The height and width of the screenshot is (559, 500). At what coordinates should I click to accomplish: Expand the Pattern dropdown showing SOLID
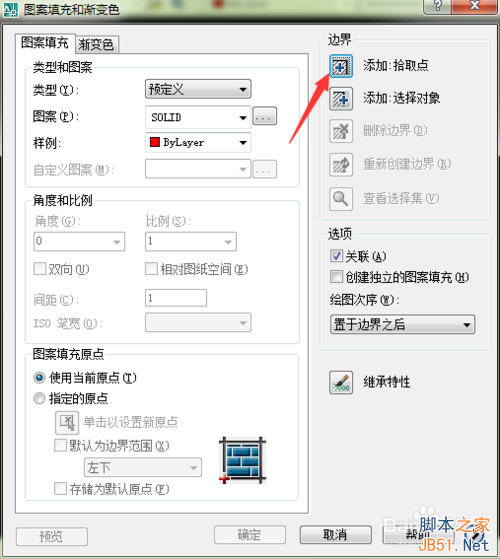(x=198, y=117)
